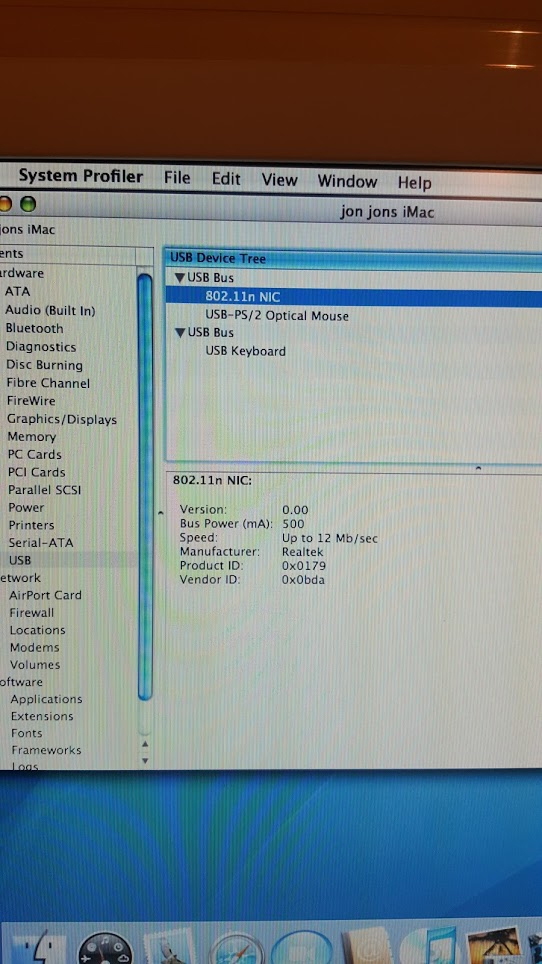This screenshot has height=964, width=542.
Task: Select Volumes under Network
Action: coord(35,665)
